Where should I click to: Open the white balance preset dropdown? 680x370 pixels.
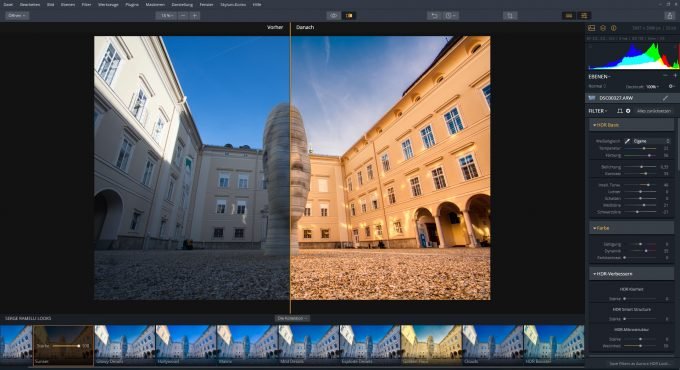651,141
